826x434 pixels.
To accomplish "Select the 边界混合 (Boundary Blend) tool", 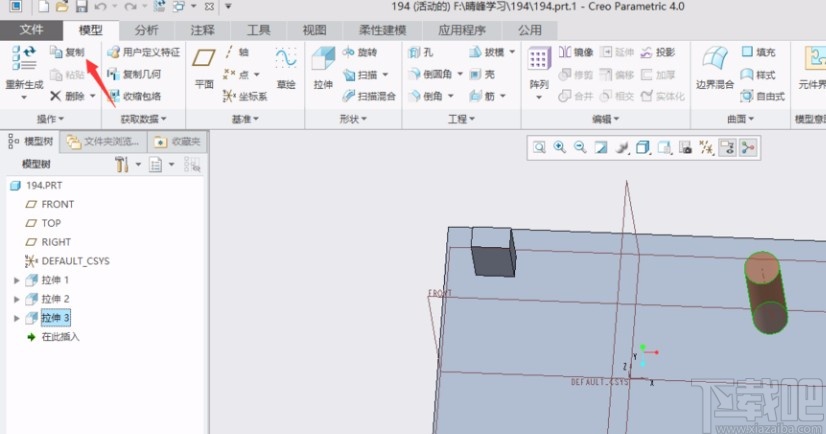I will click(714, 67).
